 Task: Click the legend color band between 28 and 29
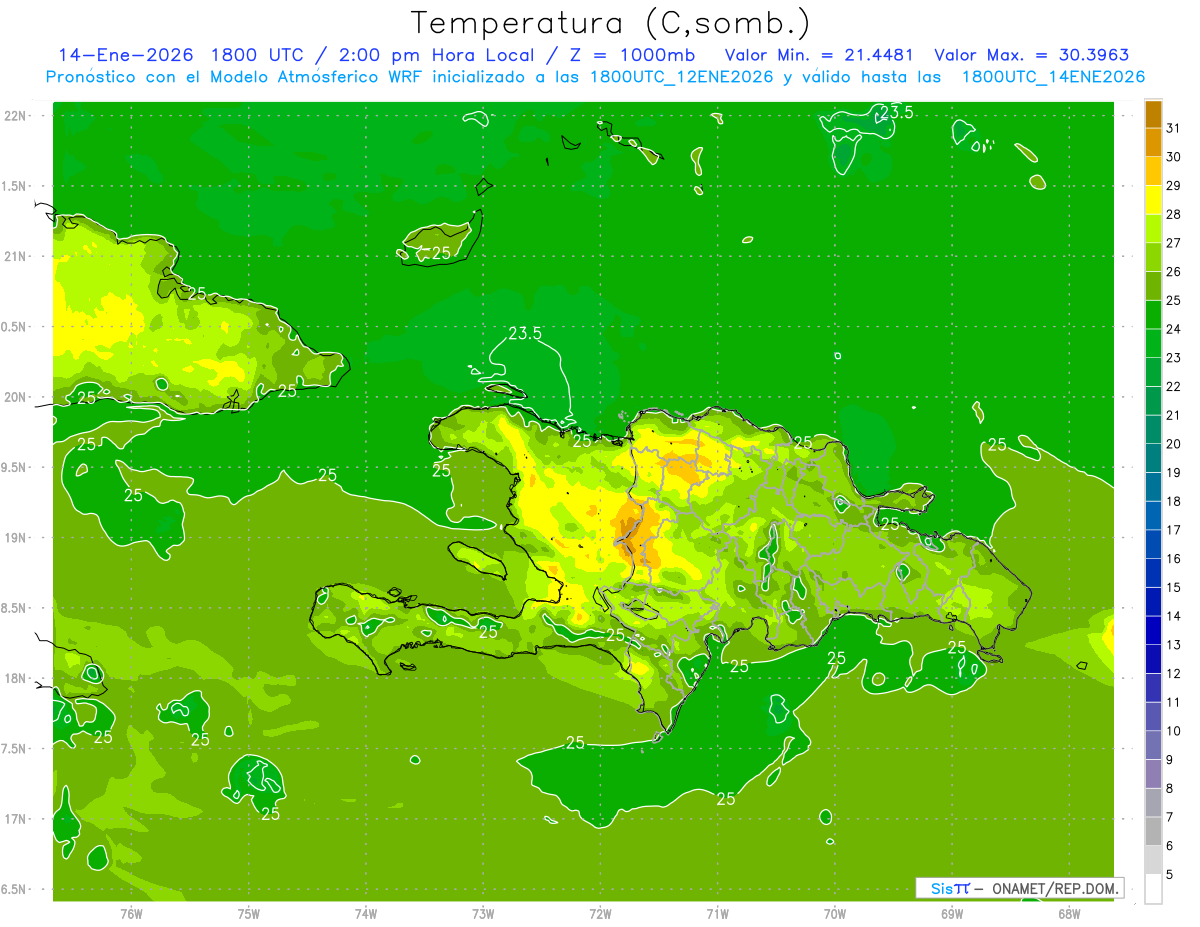tap(1153, 200)
